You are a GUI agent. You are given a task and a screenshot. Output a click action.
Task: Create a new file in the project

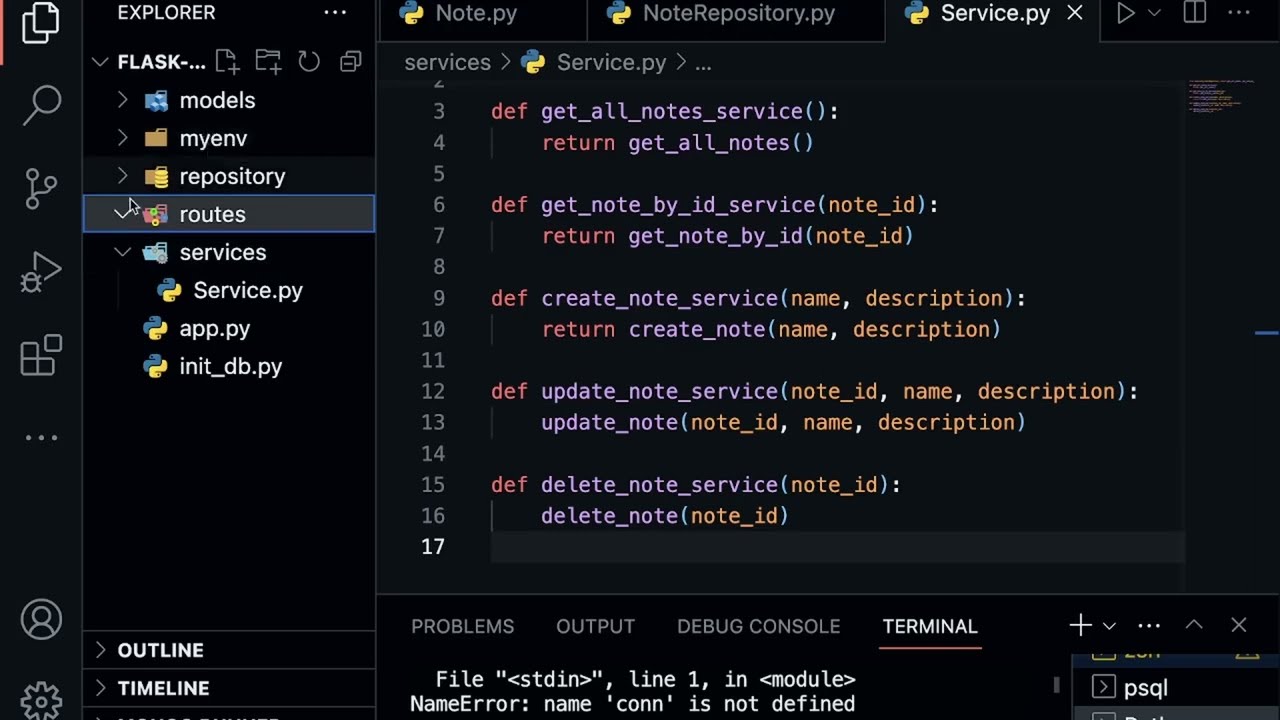[x=226, y=62]
